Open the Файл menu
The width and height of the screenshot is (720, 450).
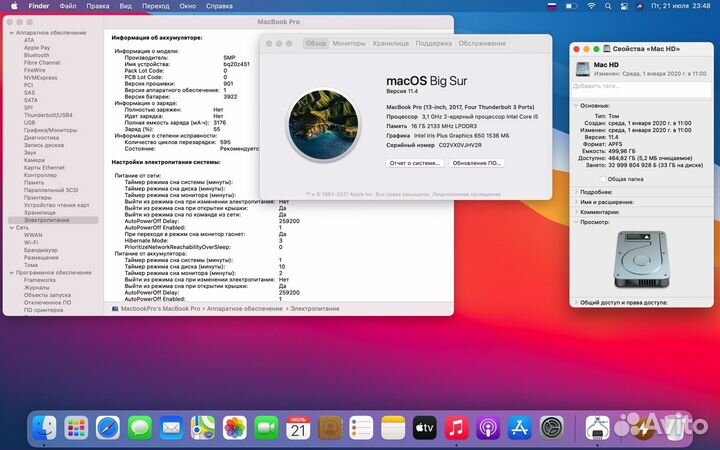pyautogui.click(x=68, y=6)
